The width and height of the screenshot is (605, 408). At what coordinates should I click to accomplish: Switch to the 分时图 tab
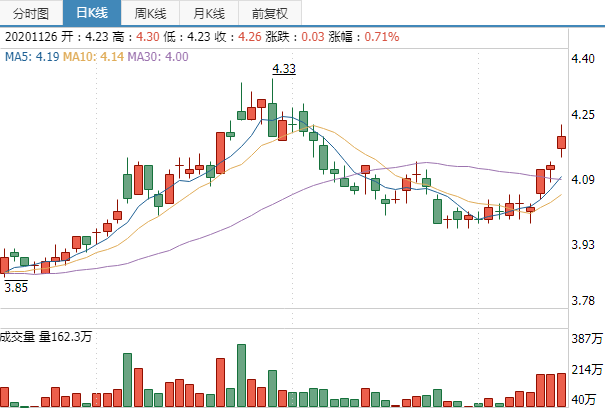(31, 14)
